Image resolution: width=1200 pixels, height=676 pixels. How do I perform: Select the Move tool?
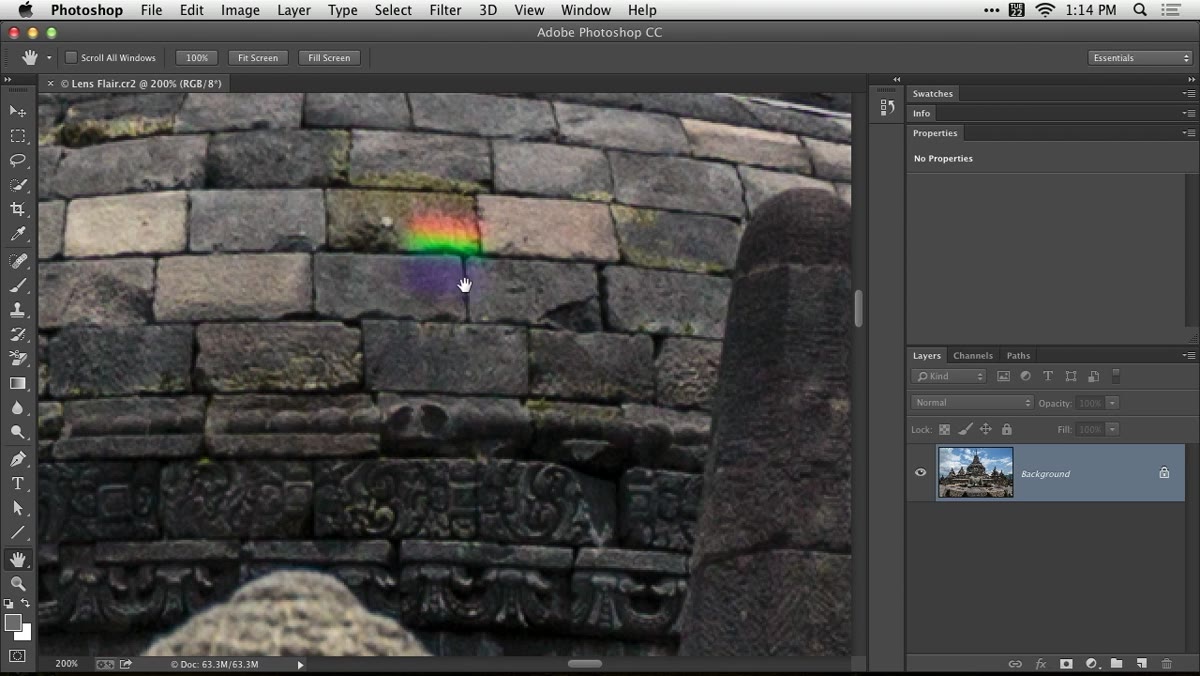[18, 111]
